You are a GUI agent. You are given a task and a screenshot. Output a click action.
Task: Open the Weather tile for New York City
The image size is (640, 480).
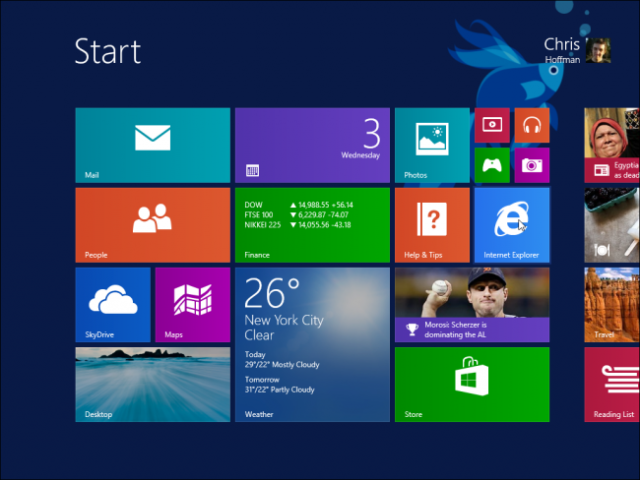pos(312,345)
